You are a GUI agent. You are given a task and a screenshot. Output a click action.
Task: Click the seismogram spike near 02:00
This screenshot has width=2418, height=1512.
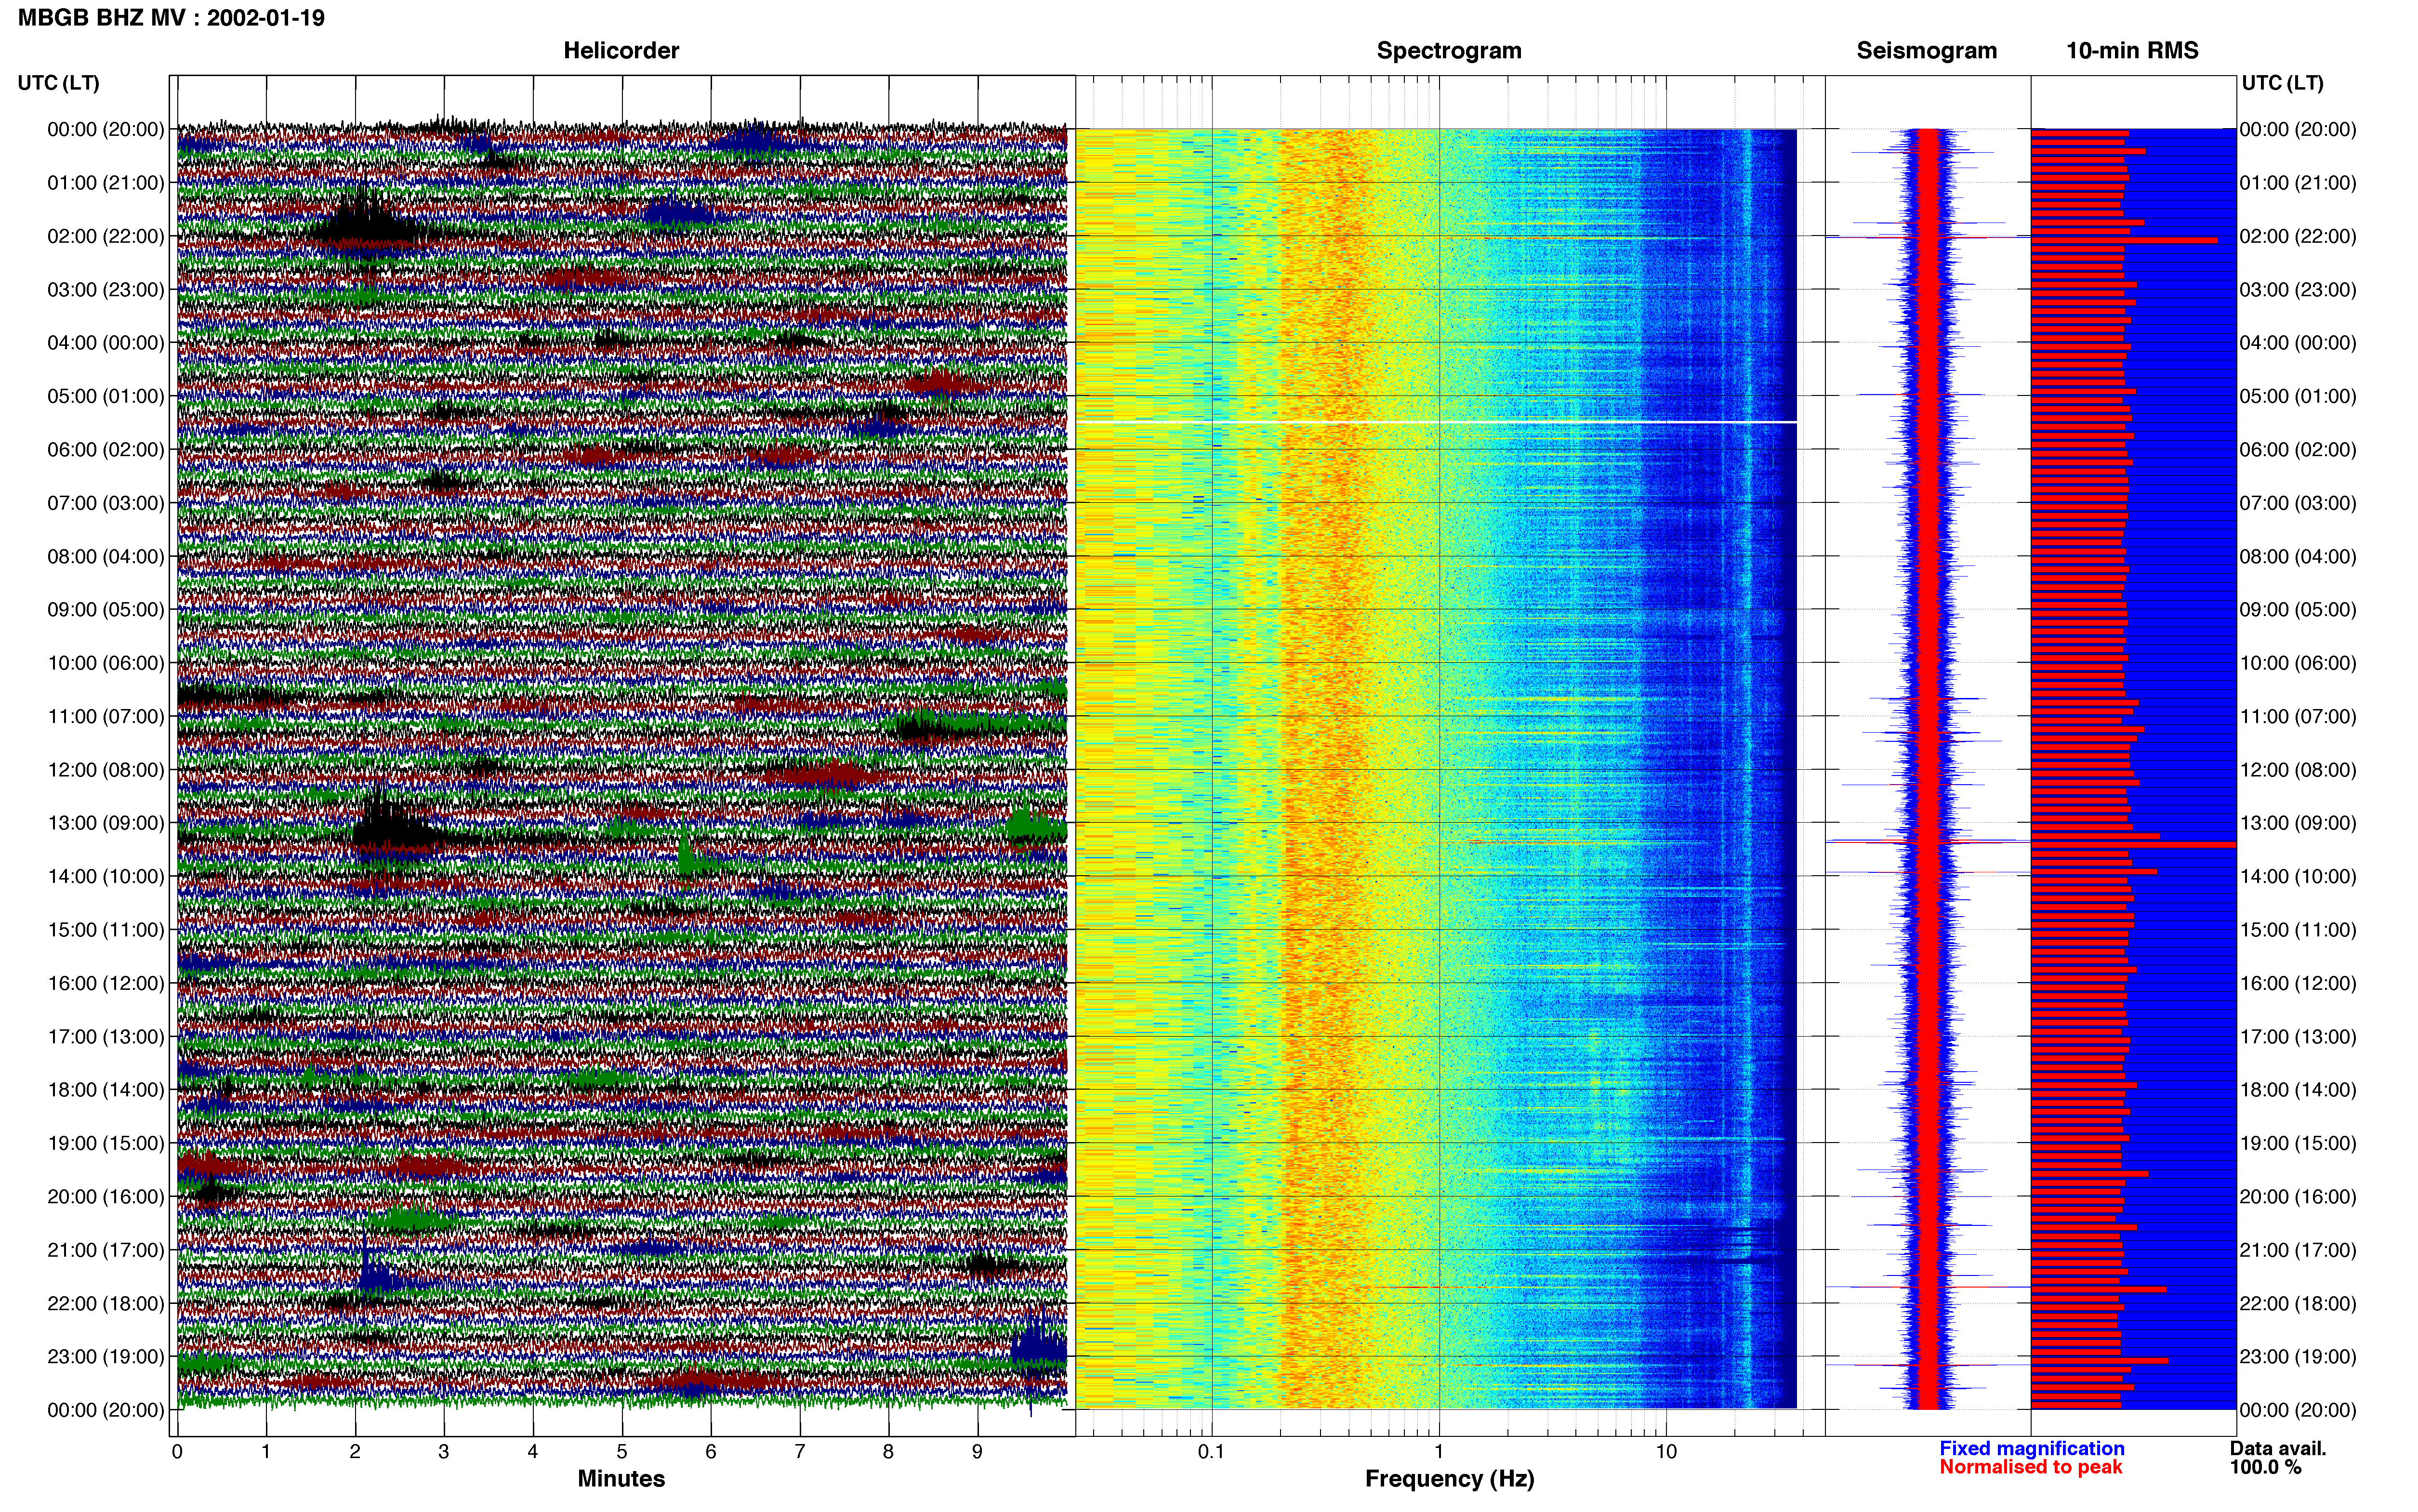point(1928,237)
